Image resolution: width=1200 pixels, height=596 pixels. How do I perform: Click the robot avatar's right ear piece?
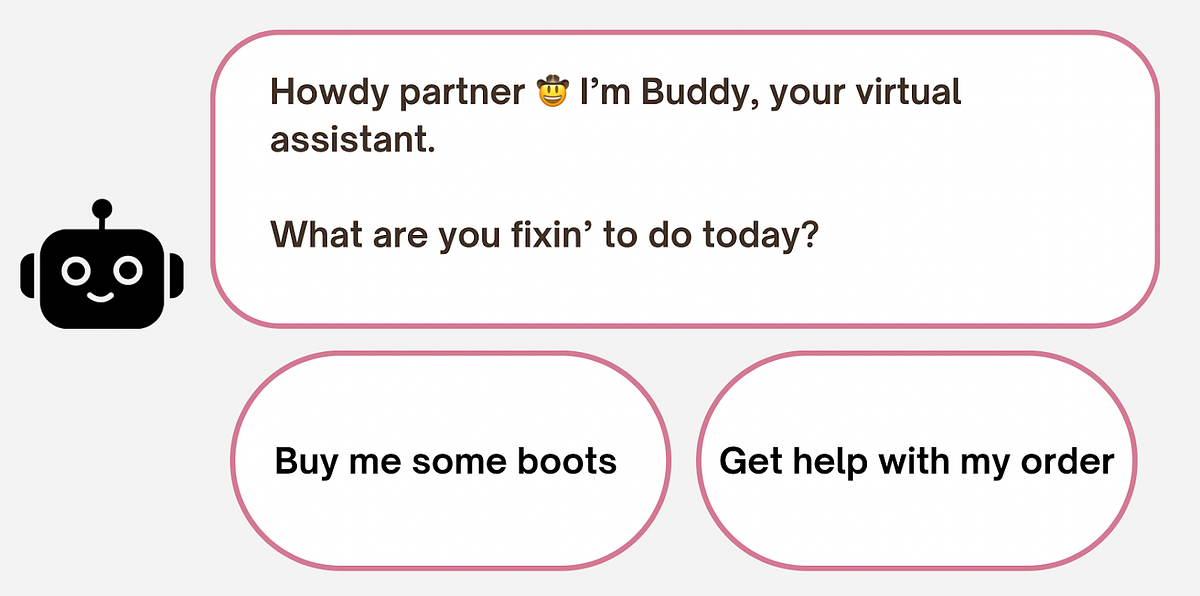click(x=176, y=275)
